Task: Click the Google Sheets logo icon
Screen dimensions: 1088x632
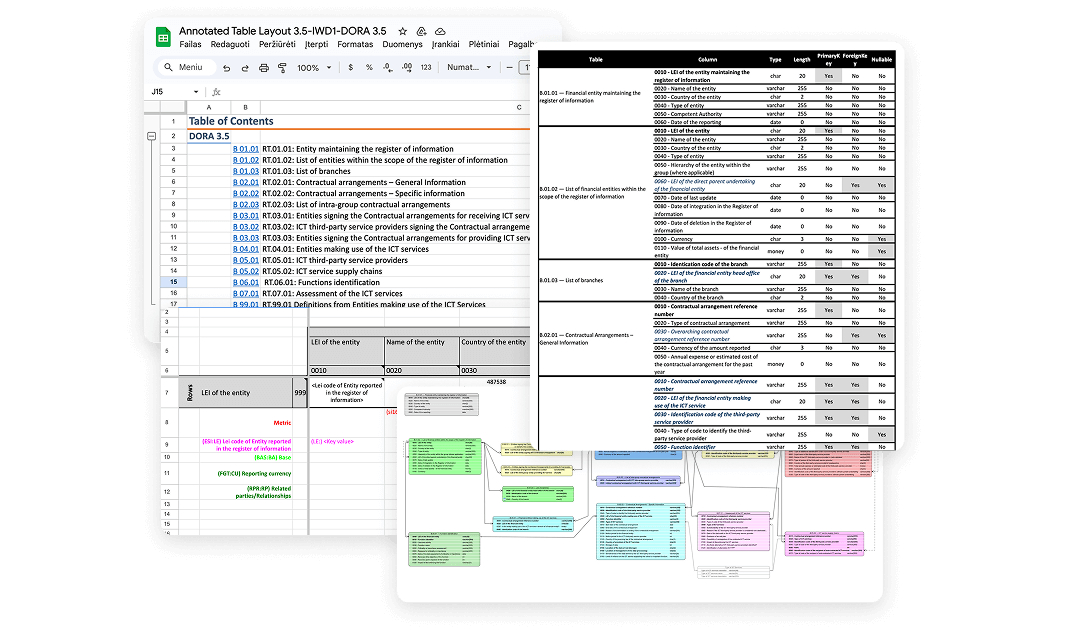Action: [x=162, y=37]
